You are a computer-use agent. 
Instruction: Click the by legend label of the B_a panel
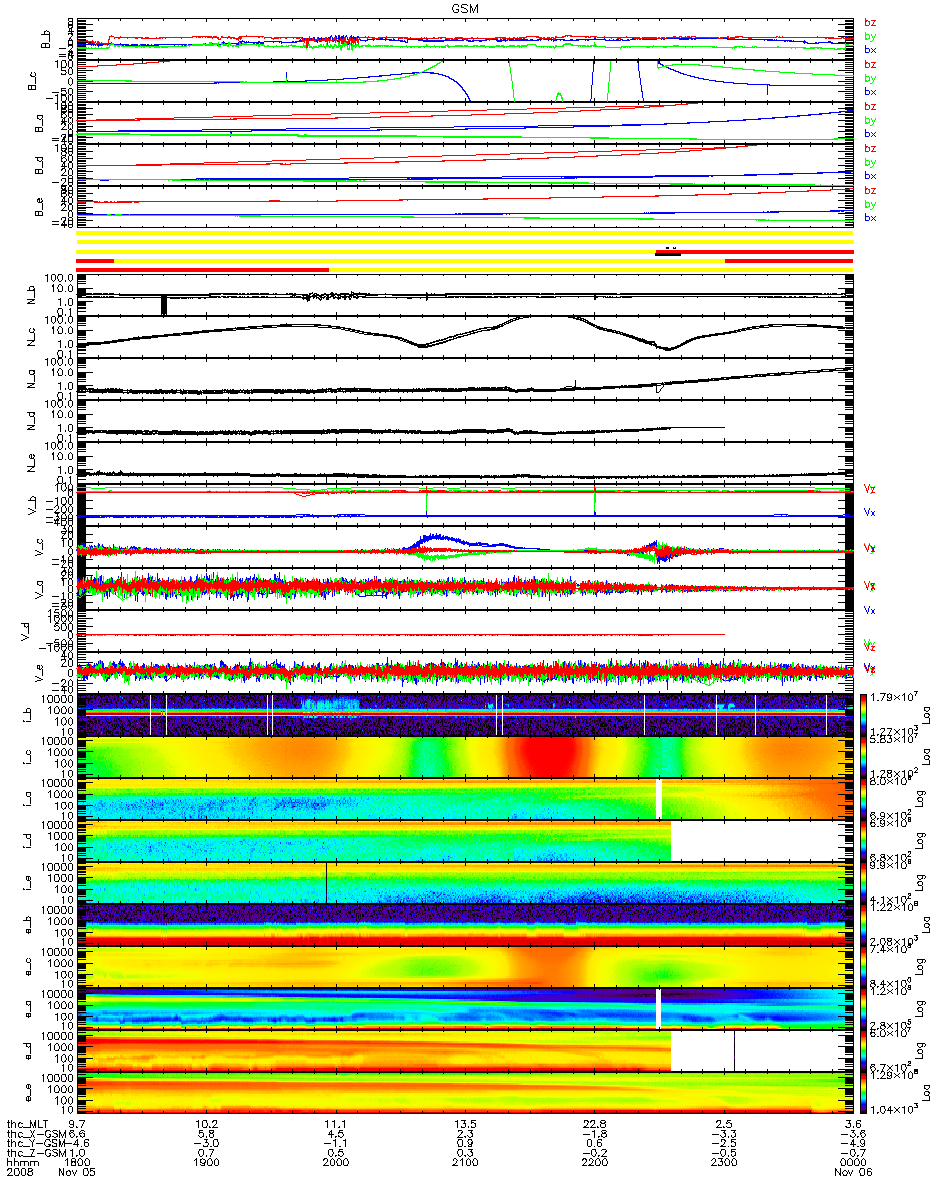click(x=870, y=120)
